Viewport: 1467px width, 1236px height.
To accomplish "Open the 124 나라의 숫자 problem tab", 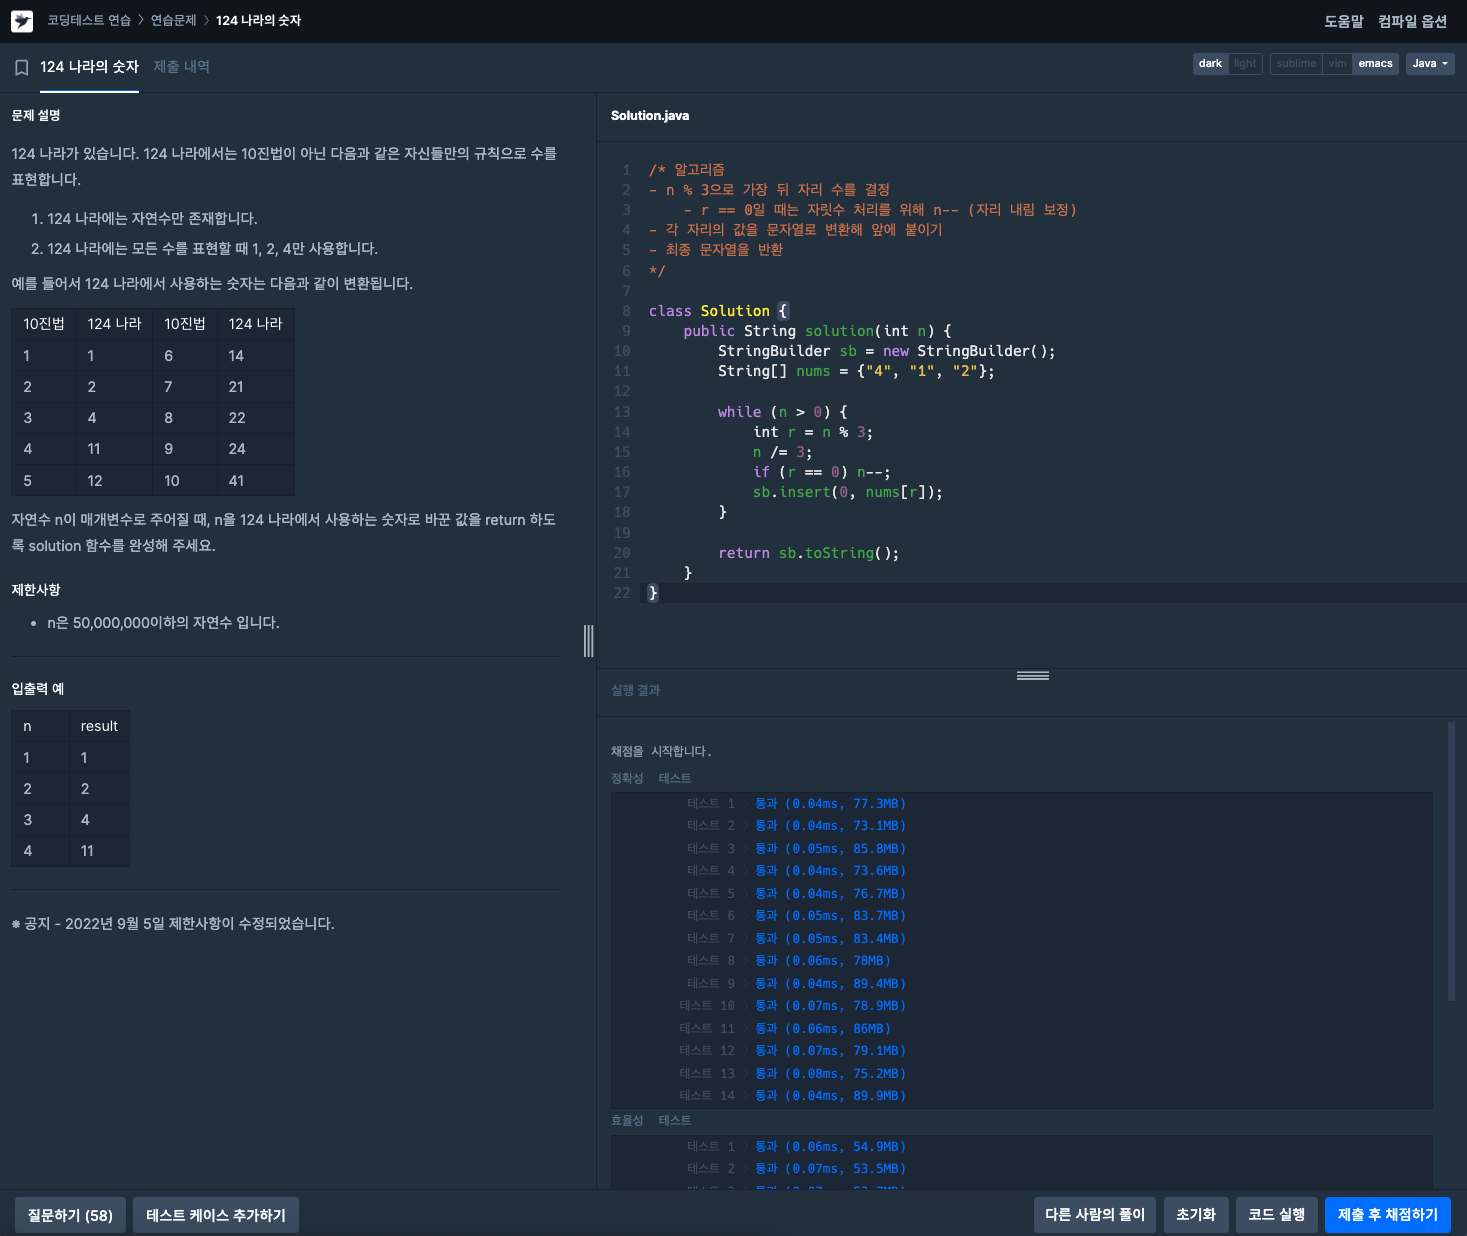I will click(89, 67).
